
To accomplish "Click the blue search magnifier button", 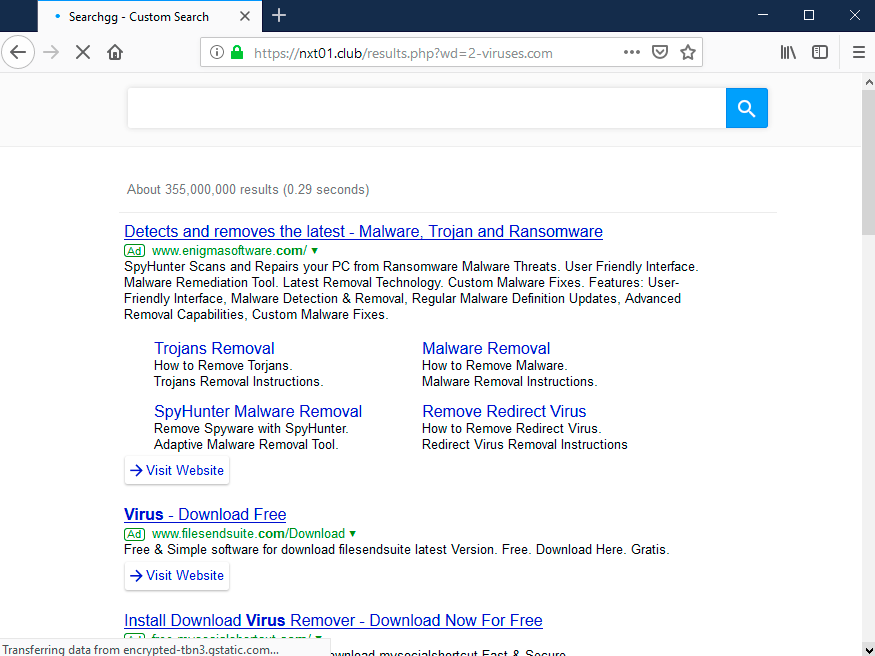I will point(746,108).
